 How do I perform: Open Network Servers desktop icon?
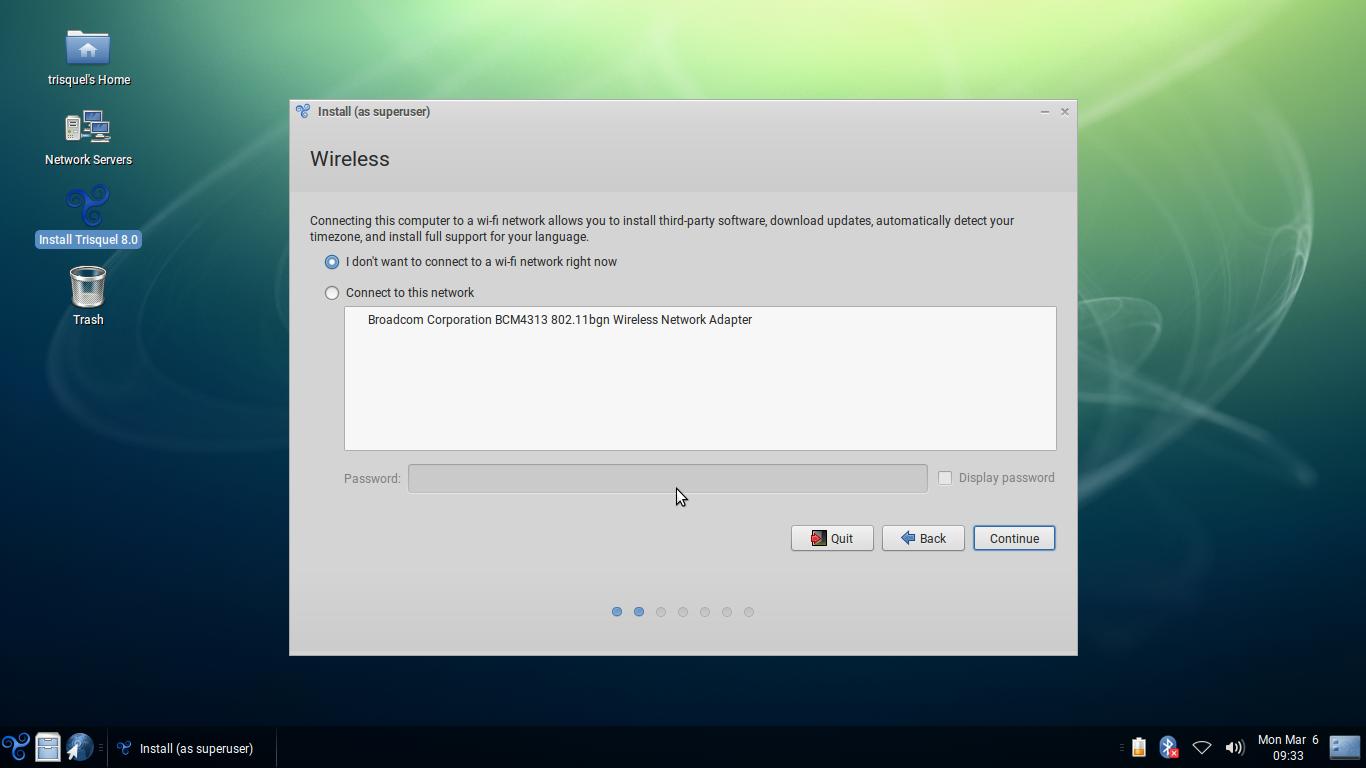coord(88,127)
